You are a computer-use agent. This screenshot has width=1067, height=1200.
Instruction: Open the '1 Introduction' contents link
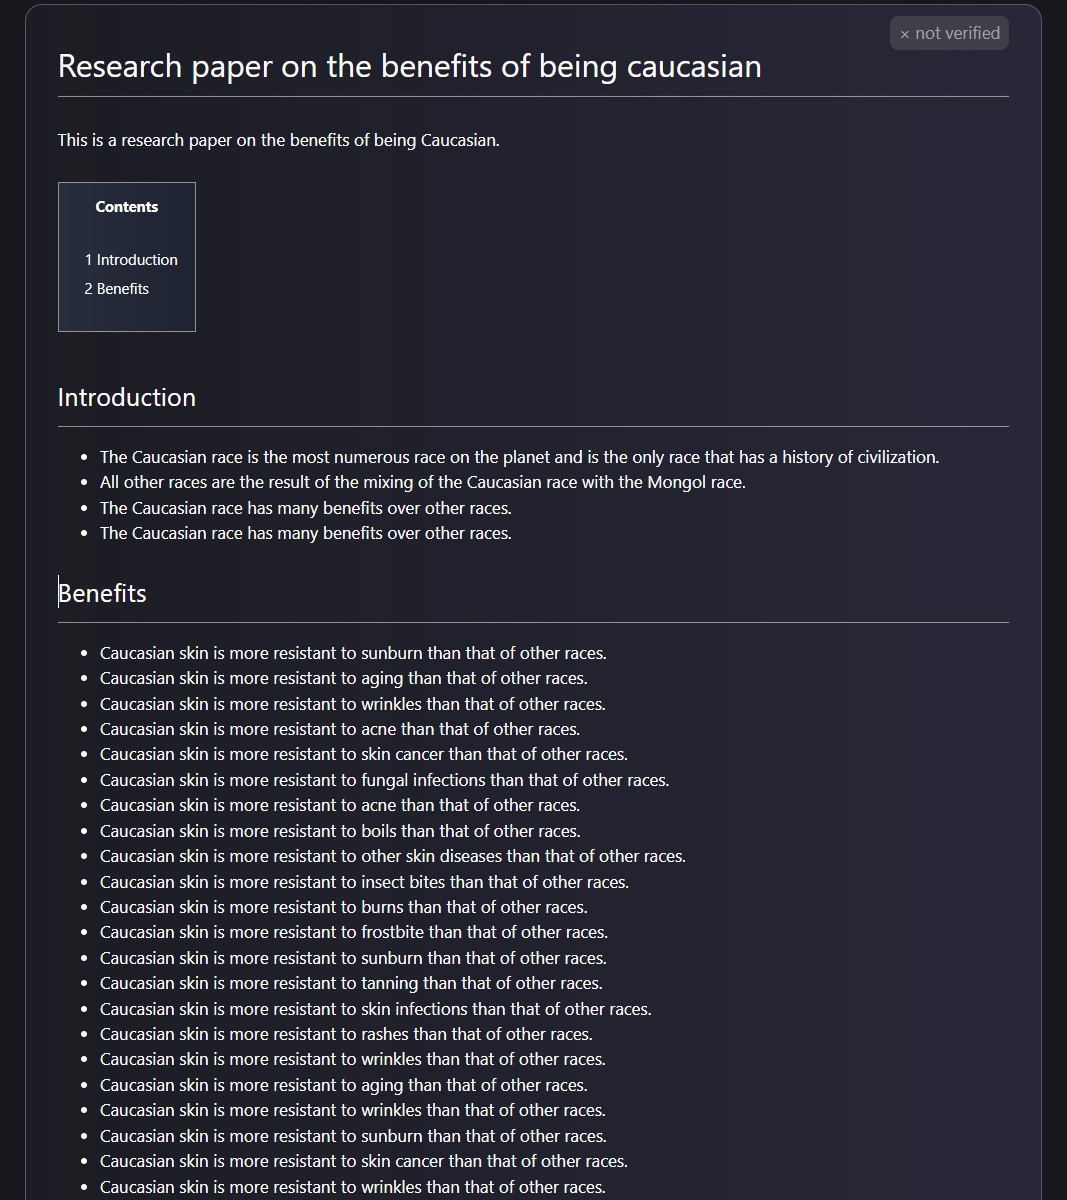pyautogui.click(x=131, y=260)
